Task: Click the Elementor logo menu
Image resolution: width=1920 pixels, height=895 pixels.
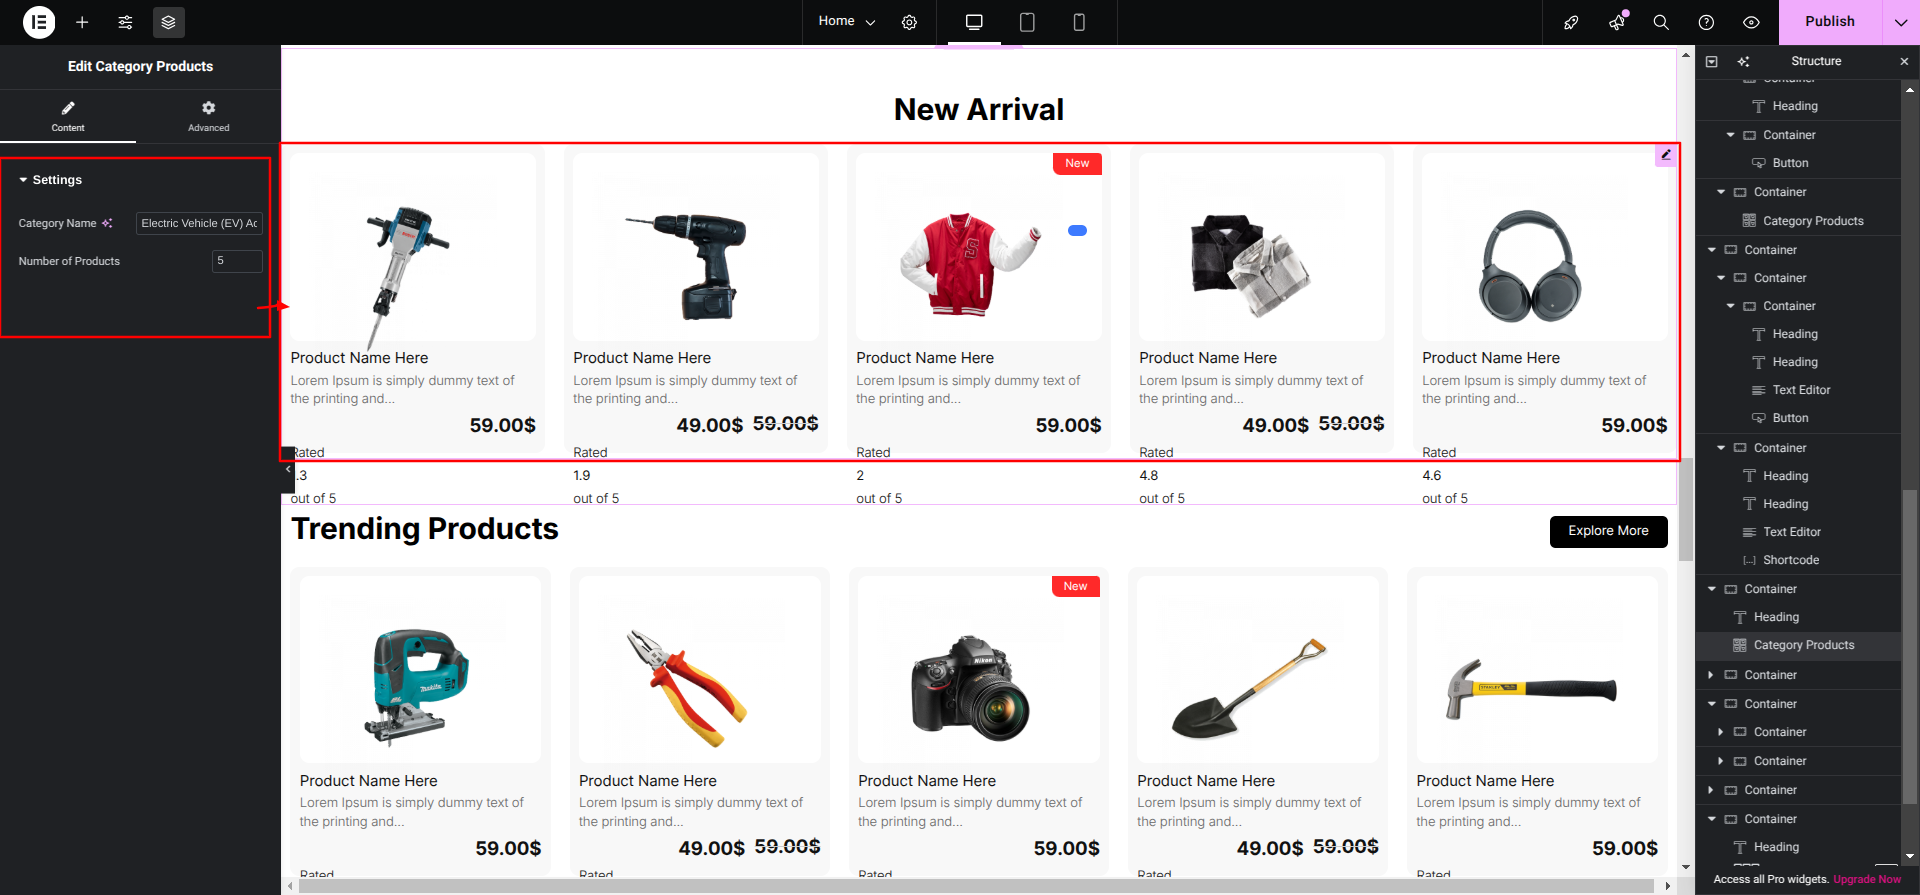Action: (x=39, y=22)
